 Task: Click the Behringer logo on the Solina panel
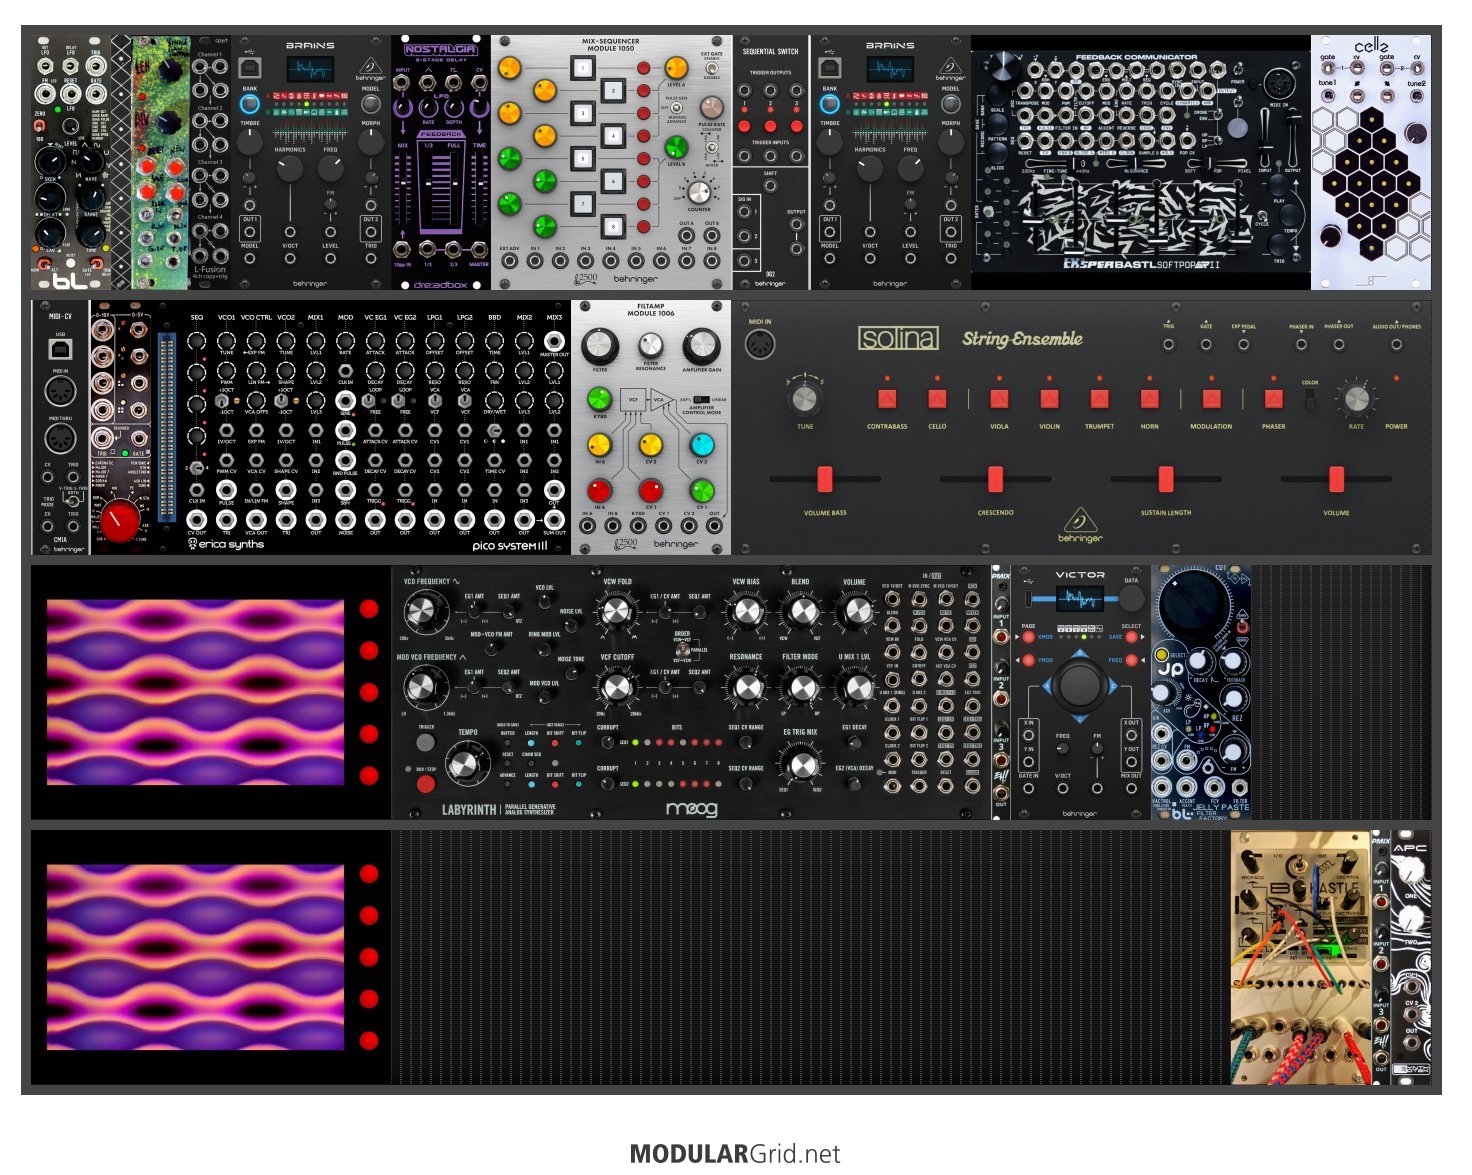[x=1080, y=525]
